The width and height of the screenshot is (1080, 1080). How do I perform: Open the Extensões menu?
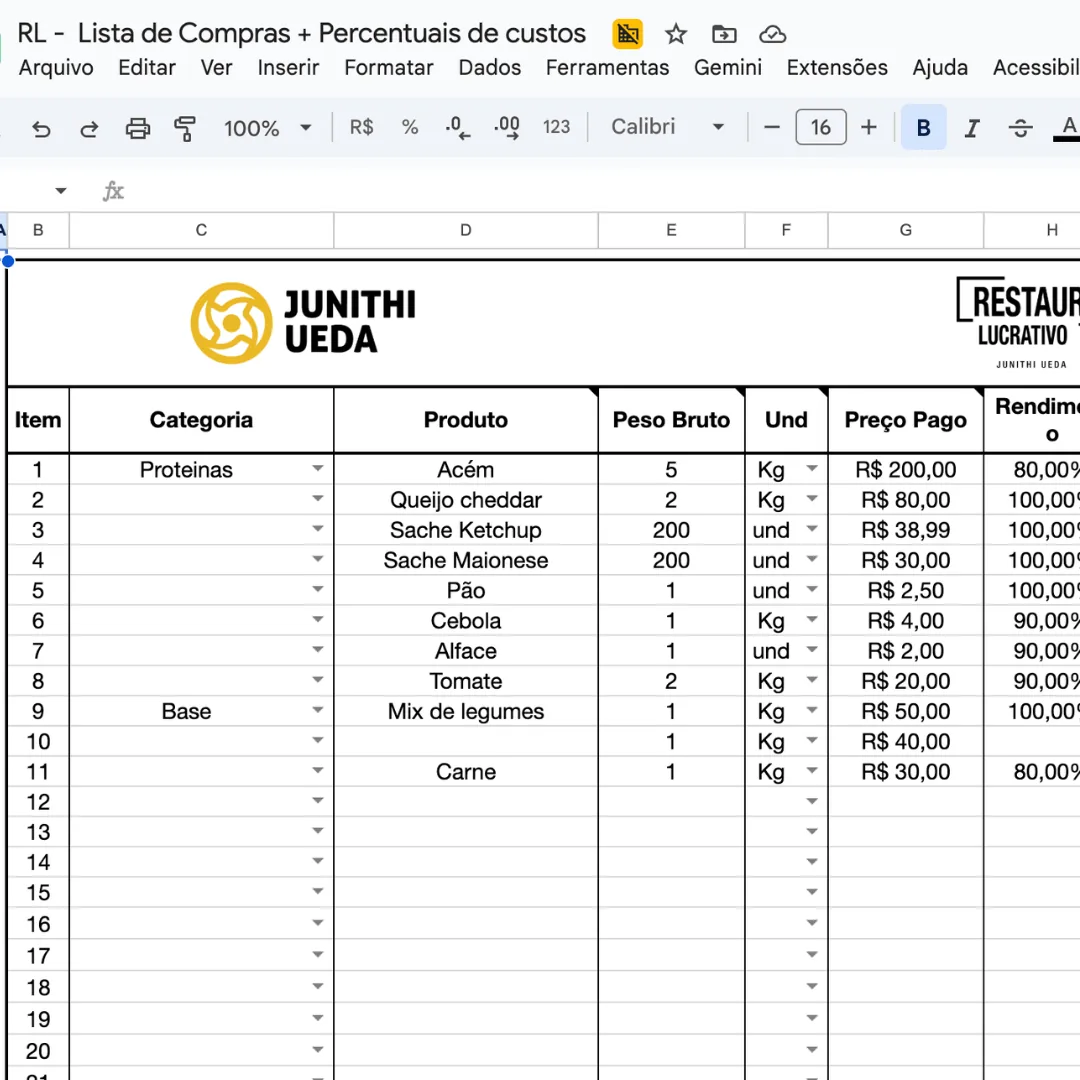pos(837,68)
